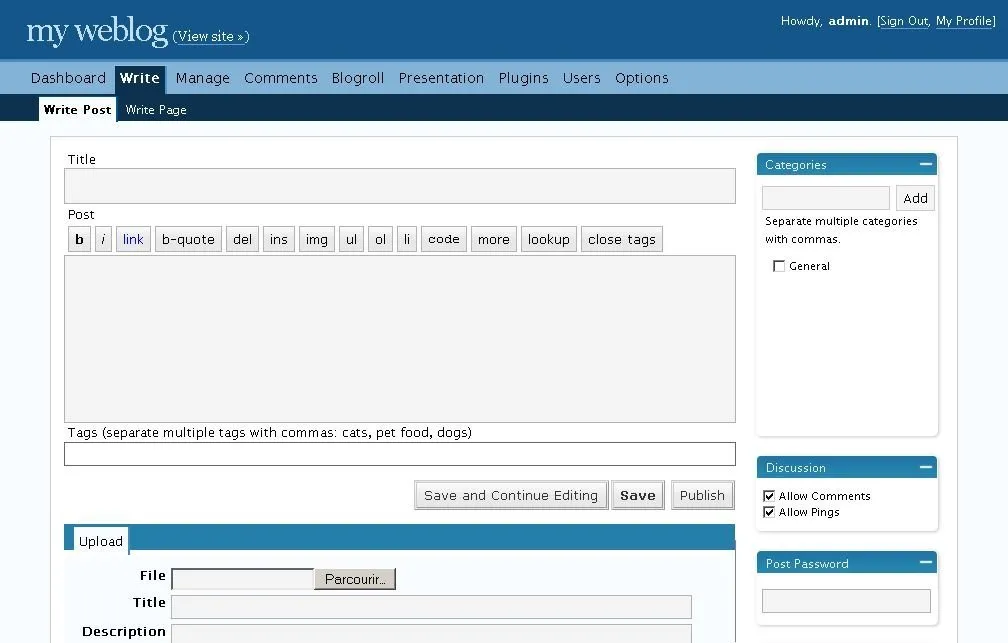
Task: Insert a code tag into the post
Action: (x=443, y=239)
